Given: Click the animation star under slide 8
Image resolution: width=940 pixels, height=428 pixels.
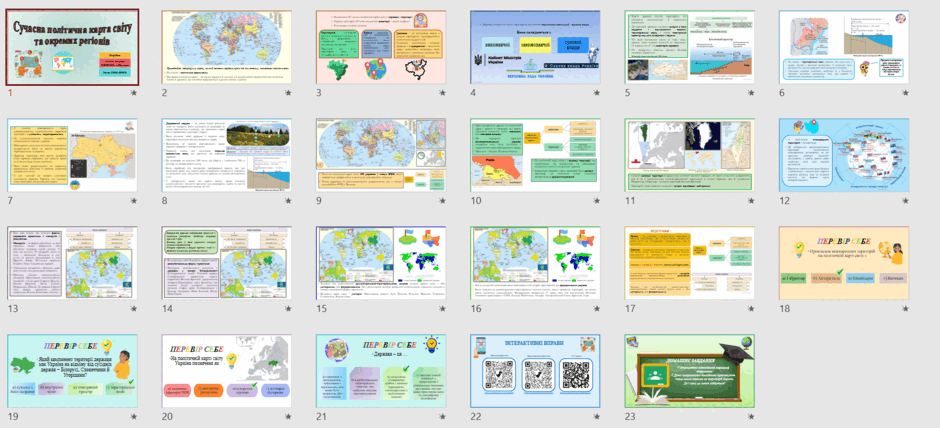Looking at the screenshot, I should point(288,201).
